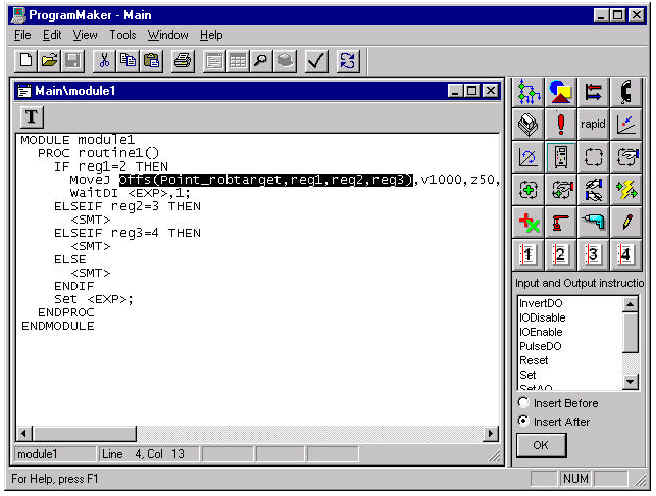Select the hand and green plus loop icon
Image resolution: width=656 pixels, height=496 pixels.
[x=561, y=189]
